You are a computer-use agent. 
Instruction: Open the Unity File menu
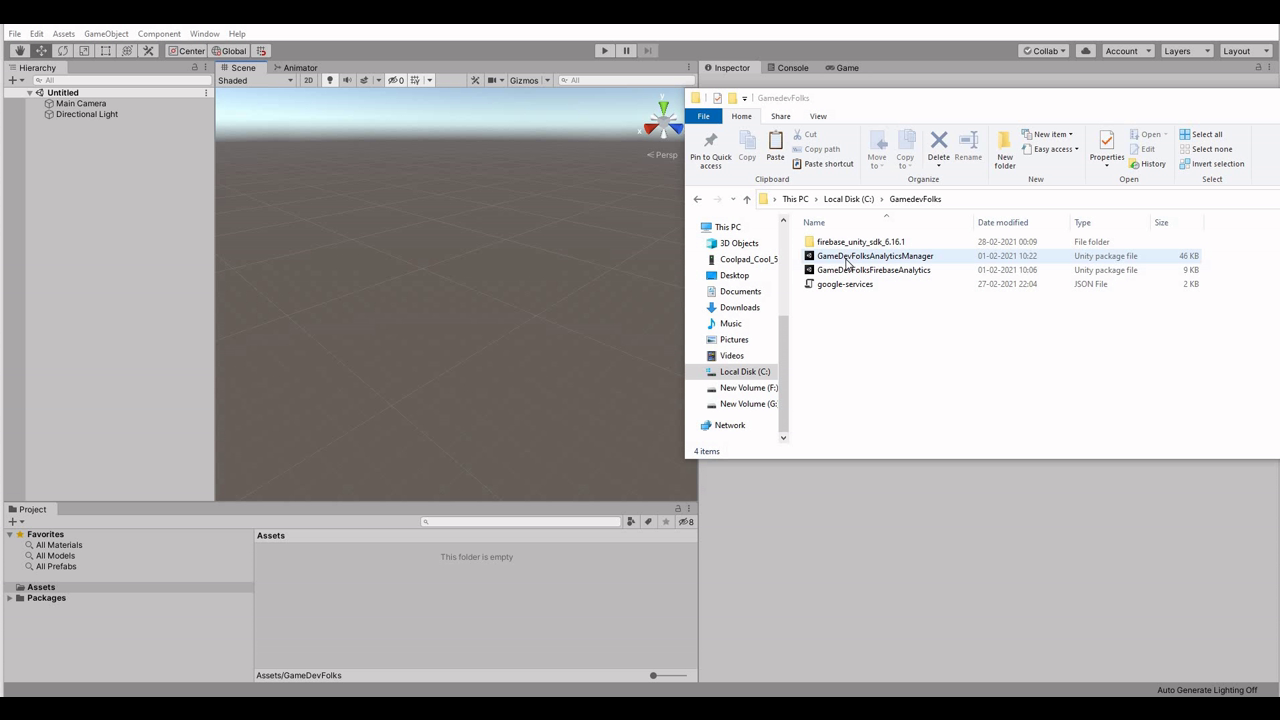point(15,34)
